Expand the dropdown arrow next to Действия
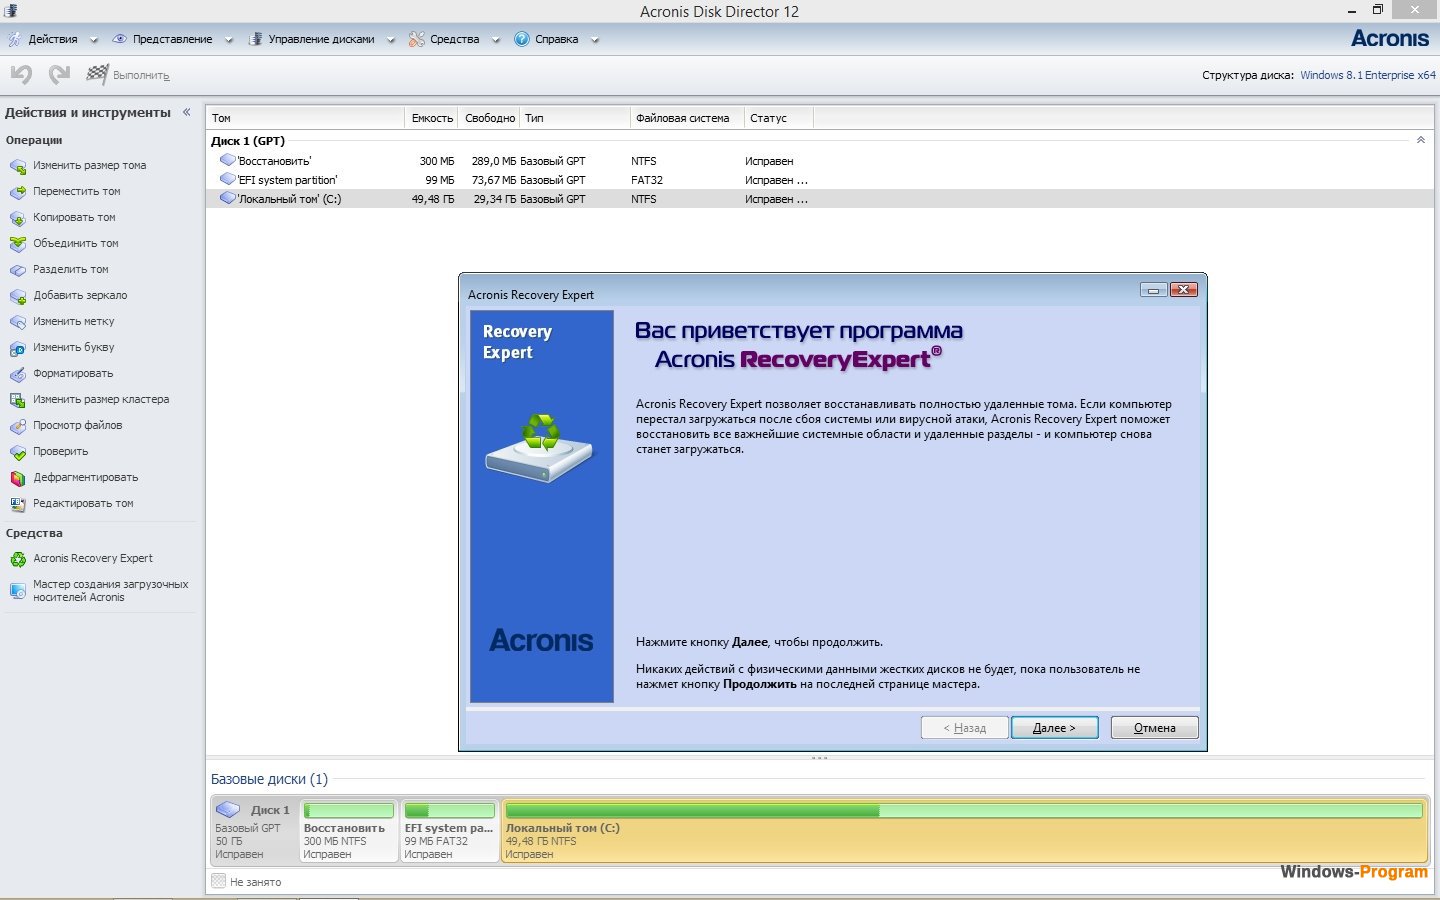 coord(94,40)
